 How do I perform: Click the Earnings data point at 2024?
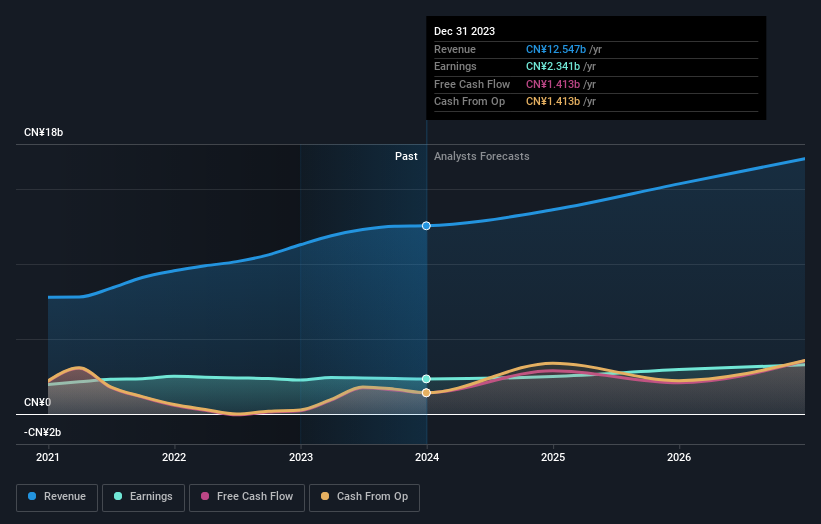coord(426,378)
